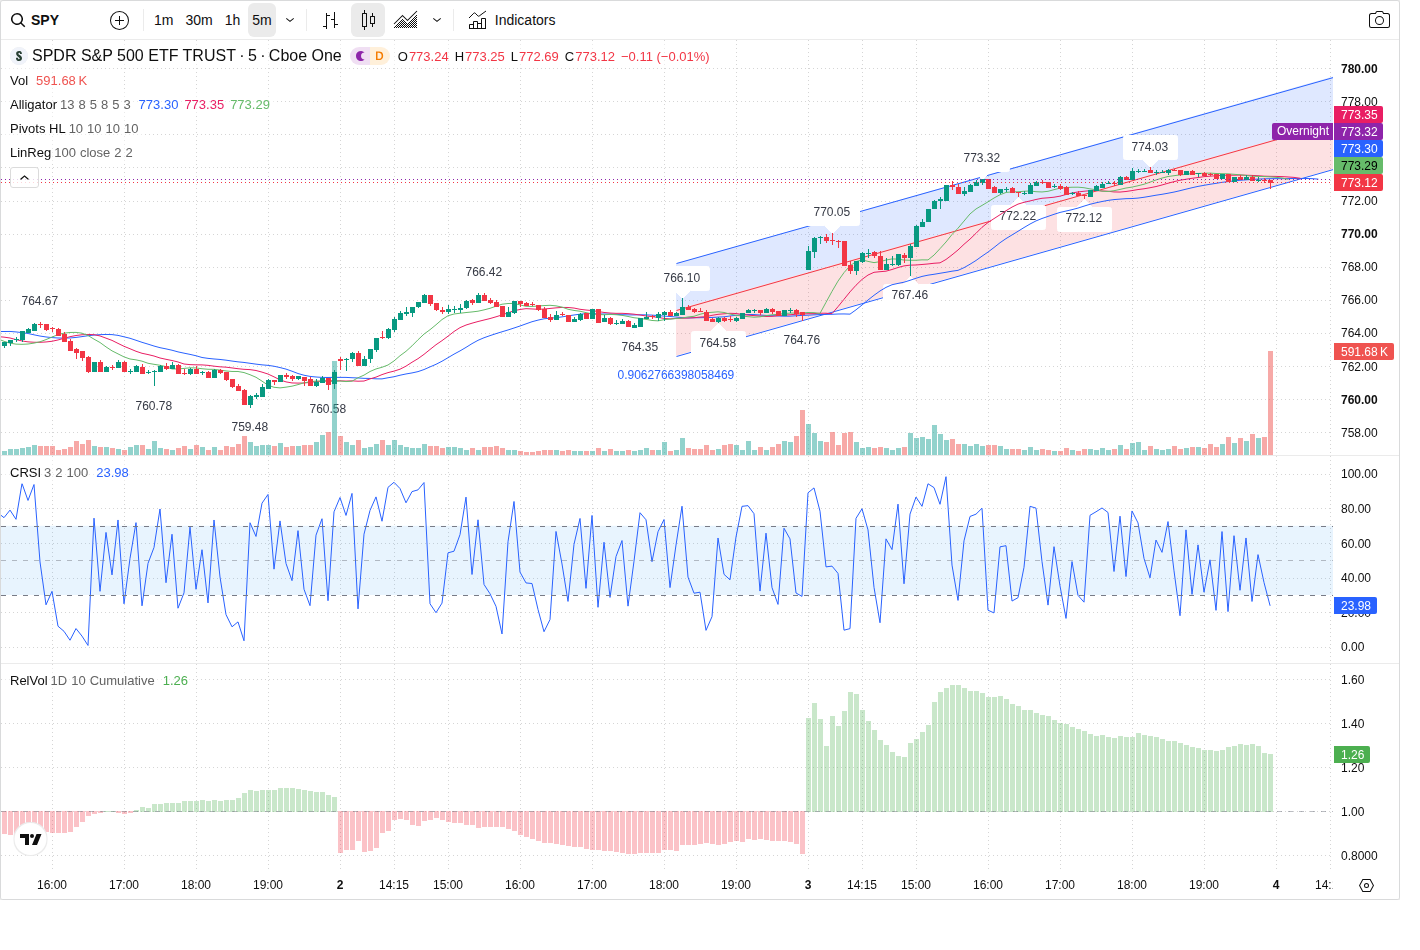
Task: Click the date 2 on time axis
Action: pyautogui.click(x=340, y=885)
